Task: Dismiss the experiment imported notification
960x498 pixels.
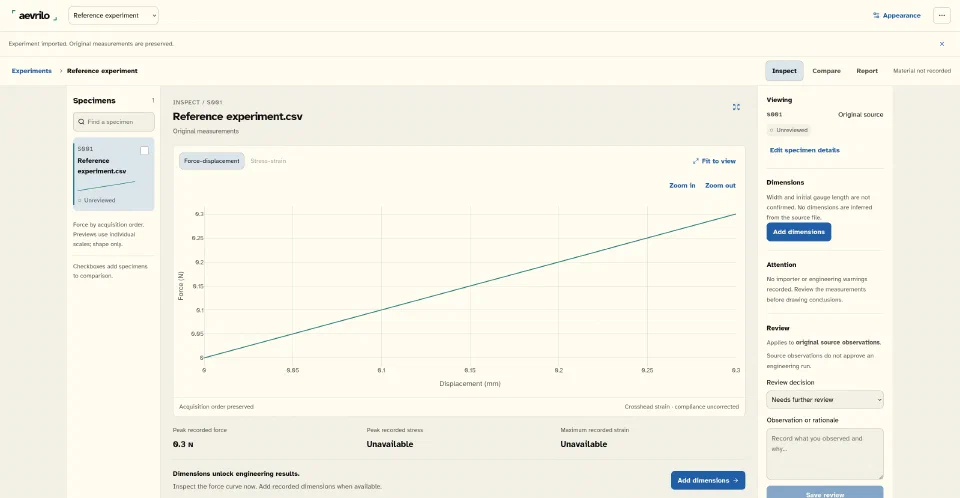Action: tap(942, 44)
